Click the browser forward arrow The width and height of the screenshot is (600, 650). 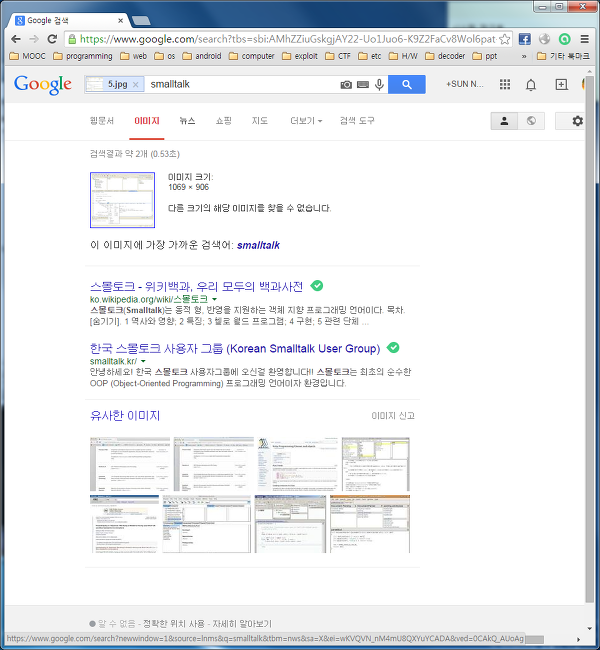click(34, 39)
